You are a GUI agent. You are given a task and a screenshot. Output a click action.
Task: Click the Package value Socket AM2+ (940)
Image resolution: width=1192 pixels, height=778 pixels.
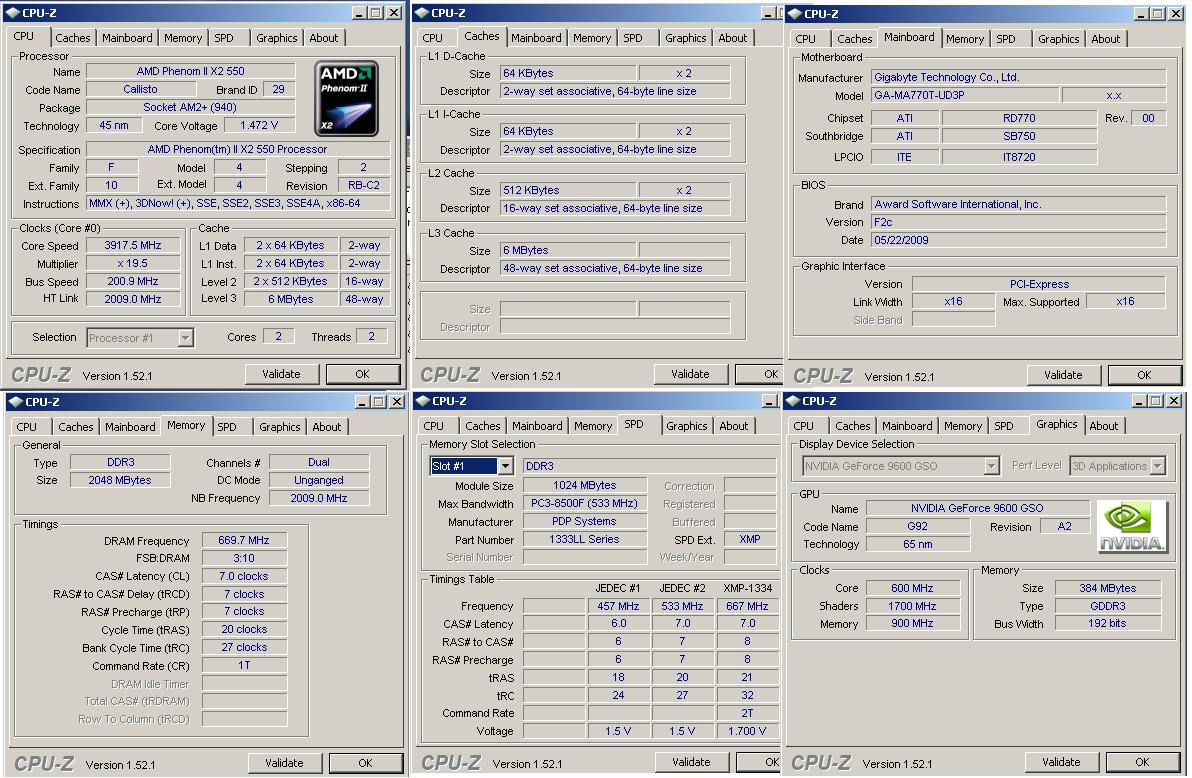click(190, 107)
